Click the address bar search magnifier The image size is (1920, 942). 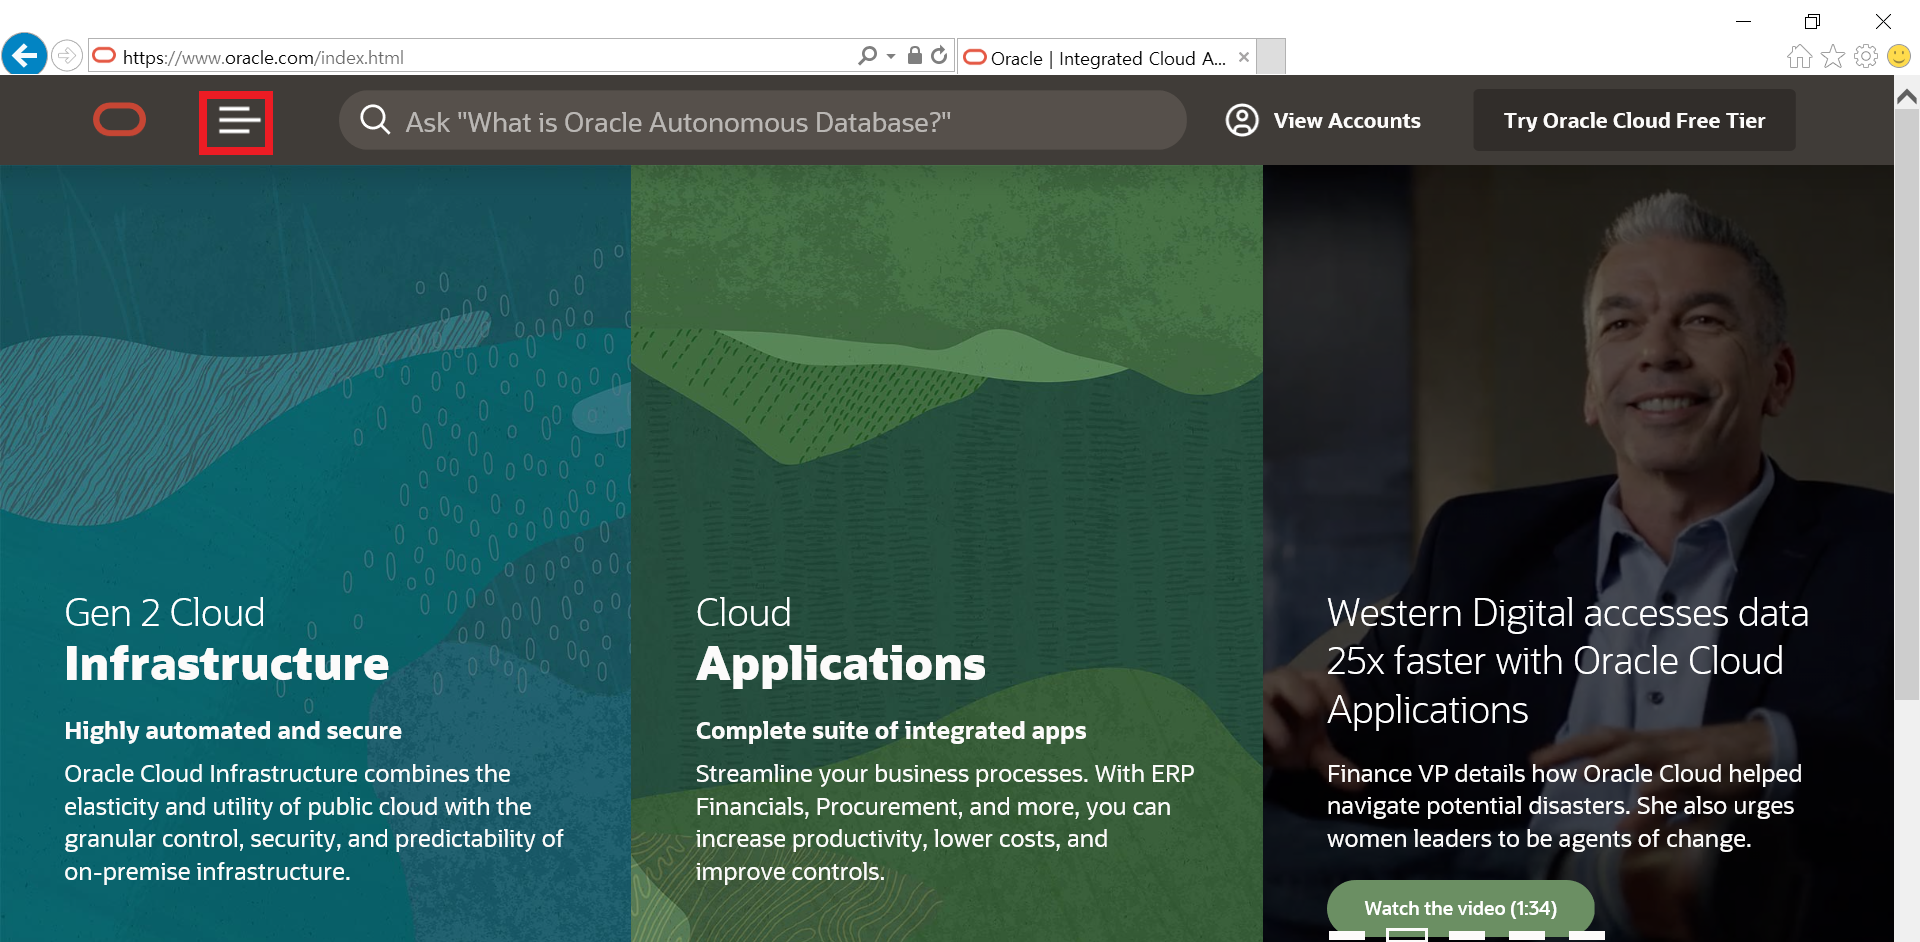point(867,56)
